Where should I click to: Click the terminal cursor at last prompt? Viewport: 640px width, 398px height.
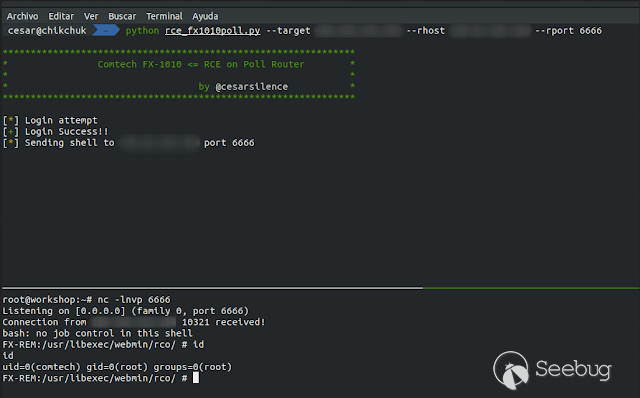pyautogui.click(x=196, y=378)
